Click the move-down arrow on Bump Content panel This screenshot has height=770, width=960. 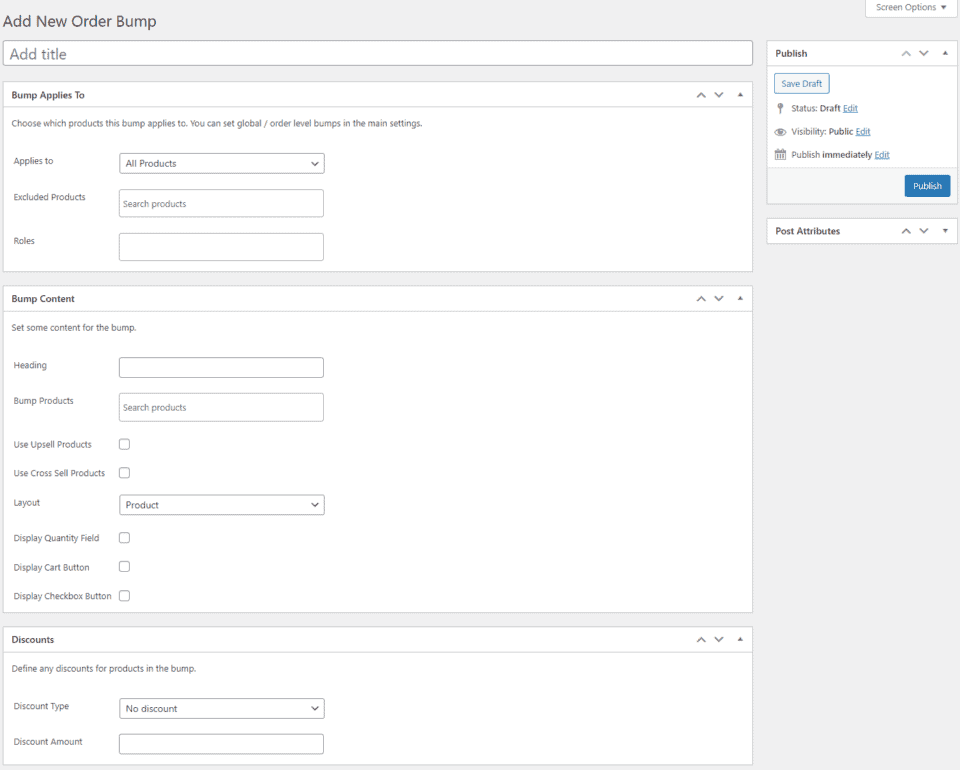(x=718, y=298)
